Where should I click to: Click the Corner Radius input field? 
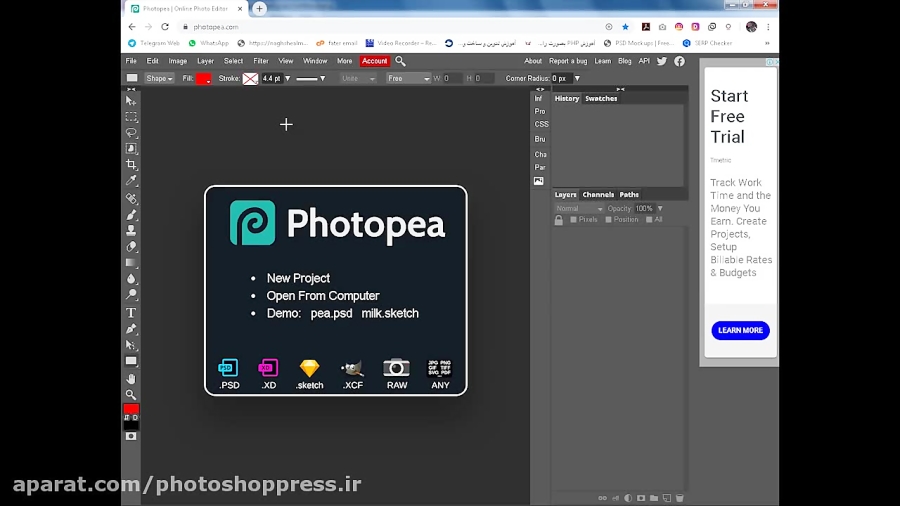[561, 79]
